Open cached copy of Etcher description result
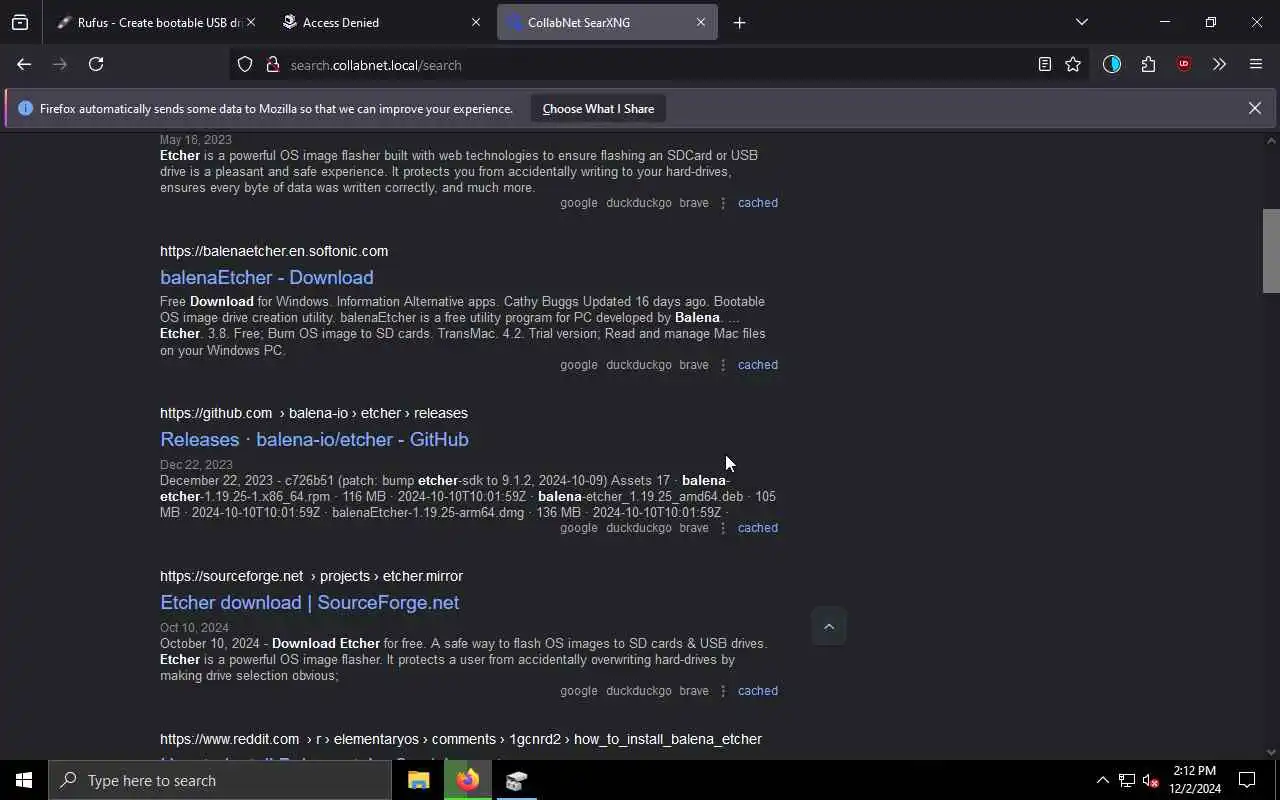This screenshot has width=1280, height=800. click(757, 202)
